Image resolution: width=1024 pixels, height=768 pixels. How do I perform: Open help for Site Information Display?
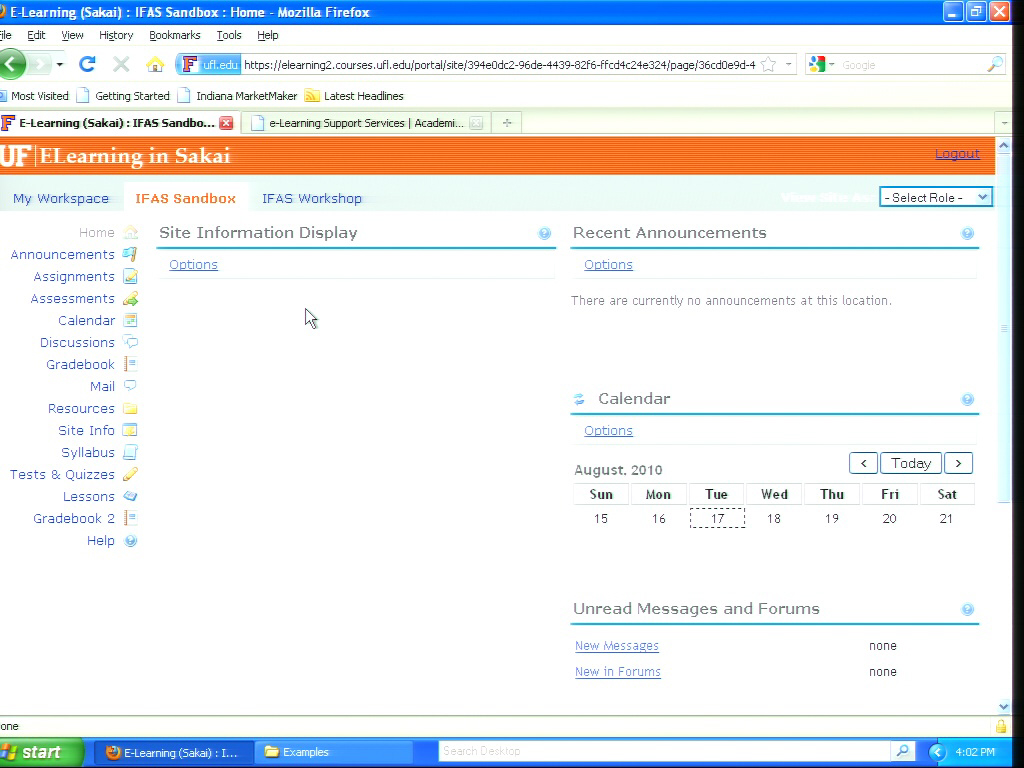point(544,233)
